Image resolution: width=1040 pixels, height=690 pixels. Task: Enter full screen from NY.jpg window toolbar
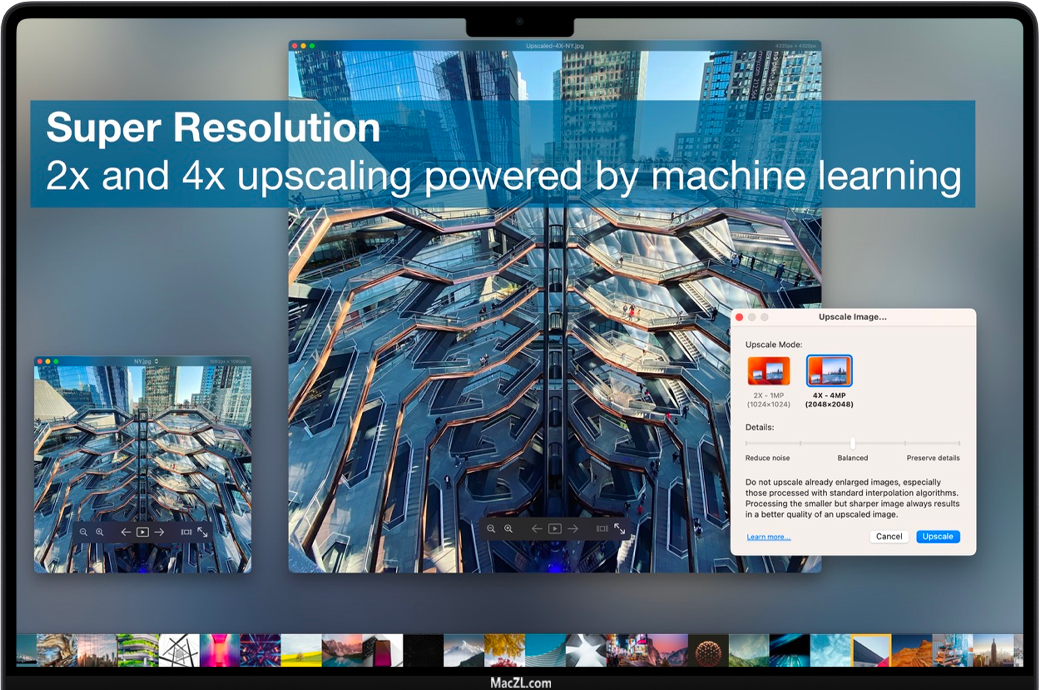(x=202, y=533)
